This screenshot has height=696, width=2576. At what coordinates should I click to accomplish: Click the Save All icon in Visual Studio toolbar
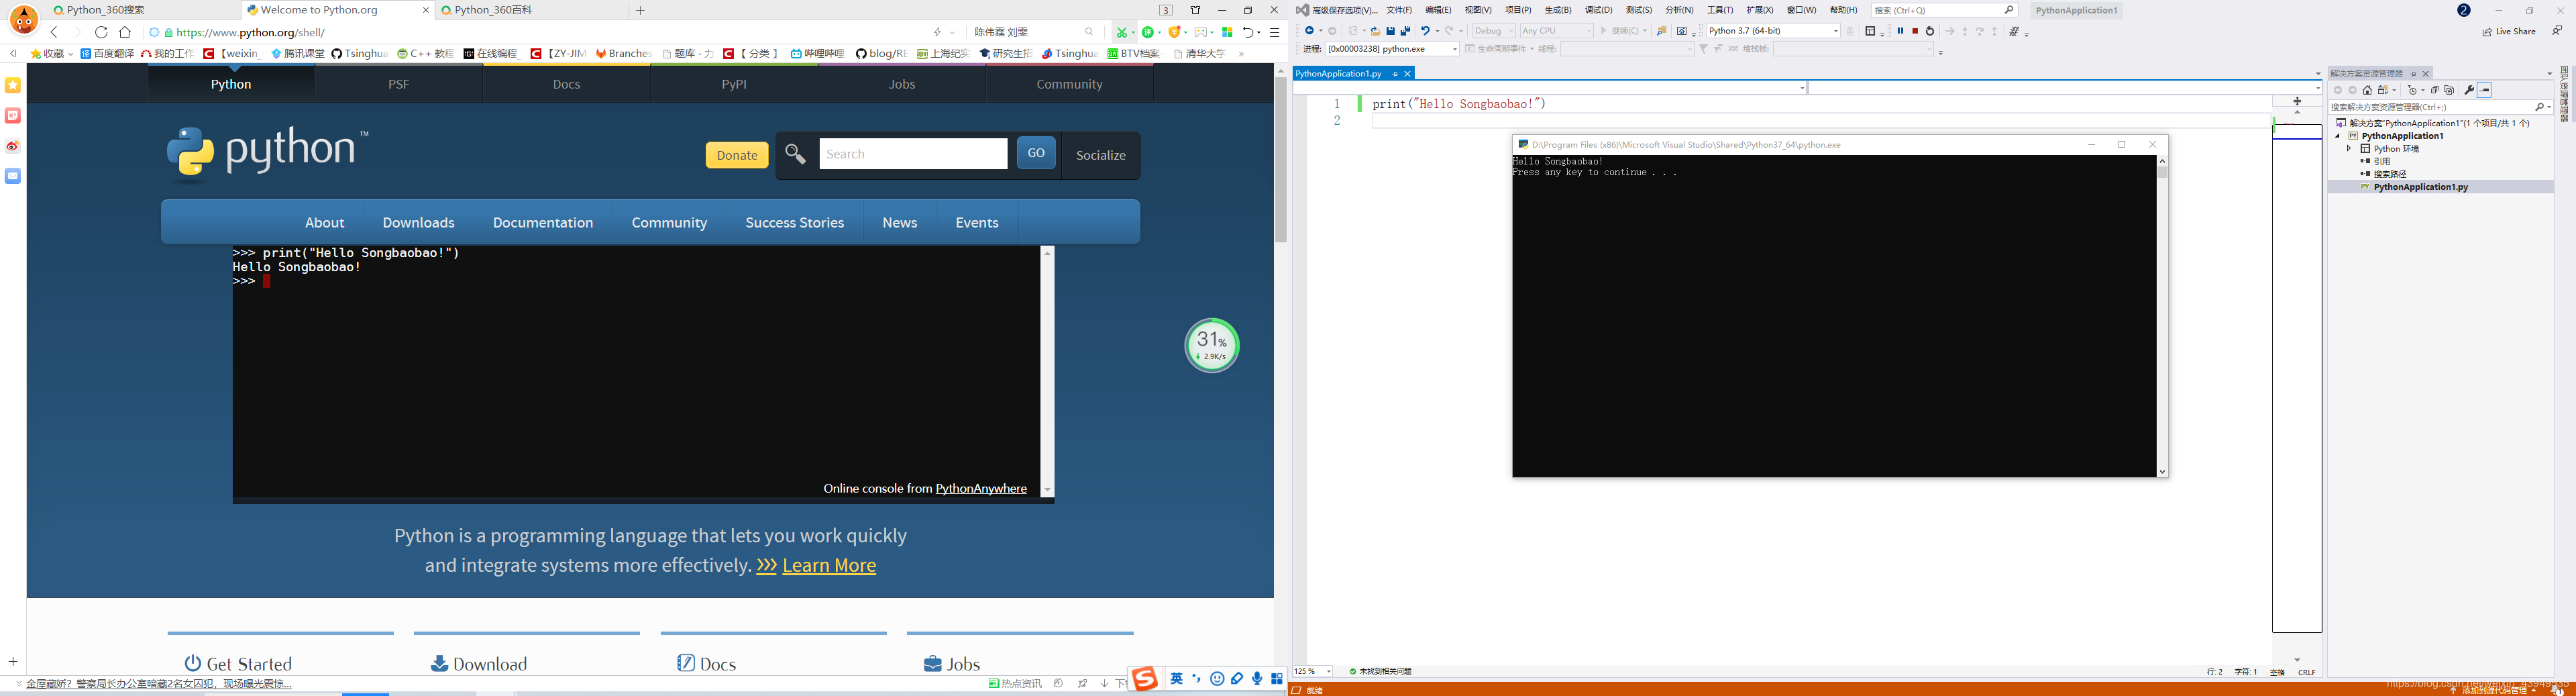[1406, 31]
